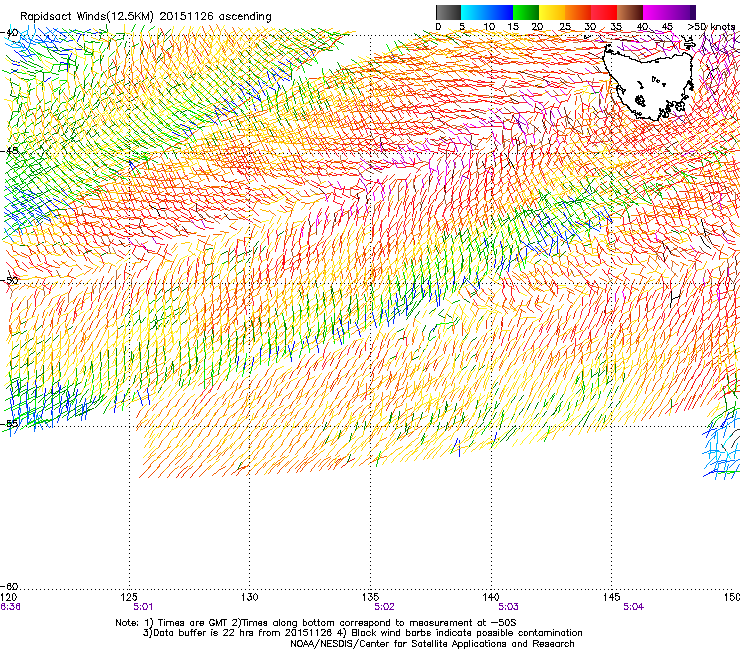This screenshot has height=650, width=740.
Task: Pick the brown 35-40 knots legend color
Action: pos(630,12)
